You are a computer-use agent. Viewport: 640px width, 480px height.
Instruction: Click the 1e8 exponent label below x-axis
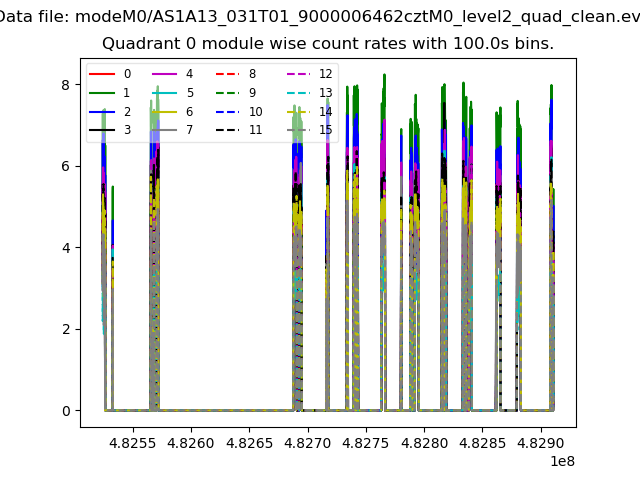point(560,460)
